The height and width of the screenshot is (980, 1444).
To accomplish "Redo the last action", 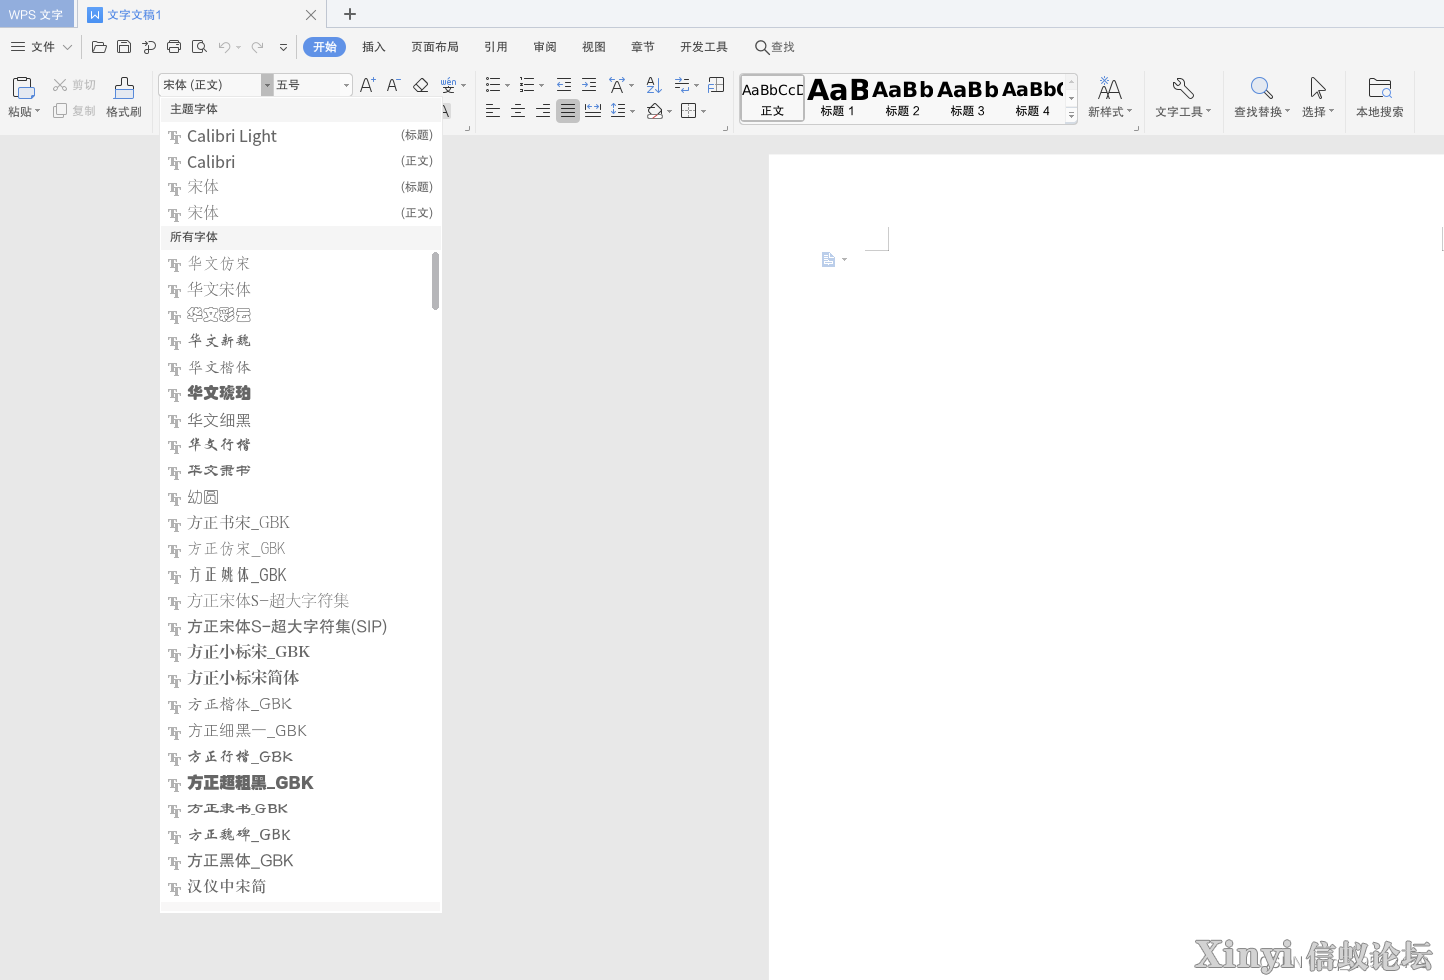I will coord(258,47).
